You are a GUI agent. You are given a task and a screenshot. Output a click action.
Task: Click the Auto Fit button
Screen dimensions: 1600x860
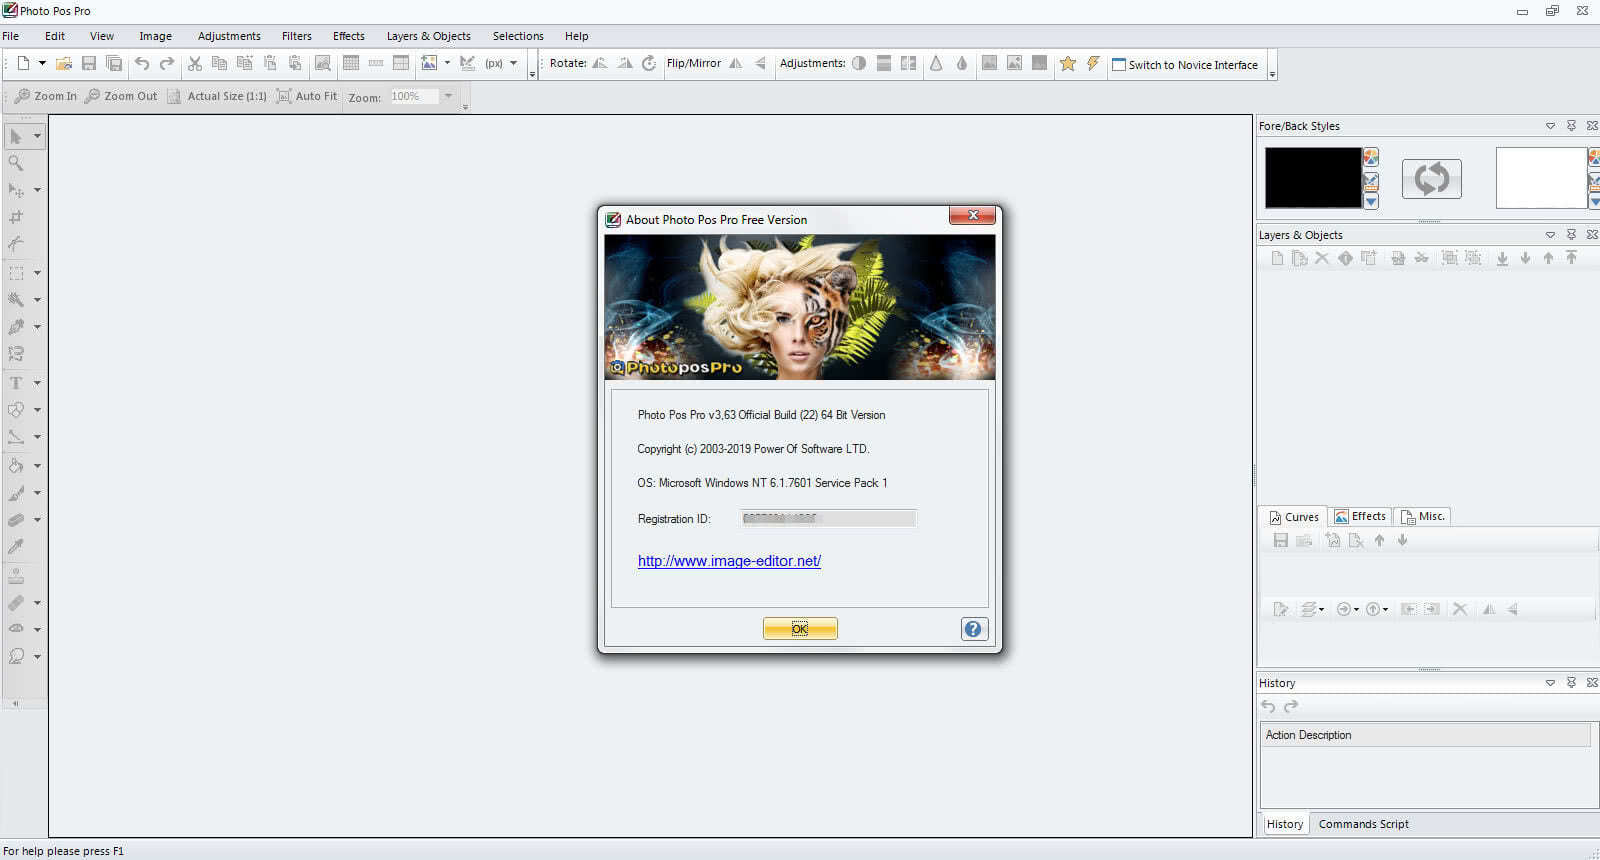(x=306, y=96)
